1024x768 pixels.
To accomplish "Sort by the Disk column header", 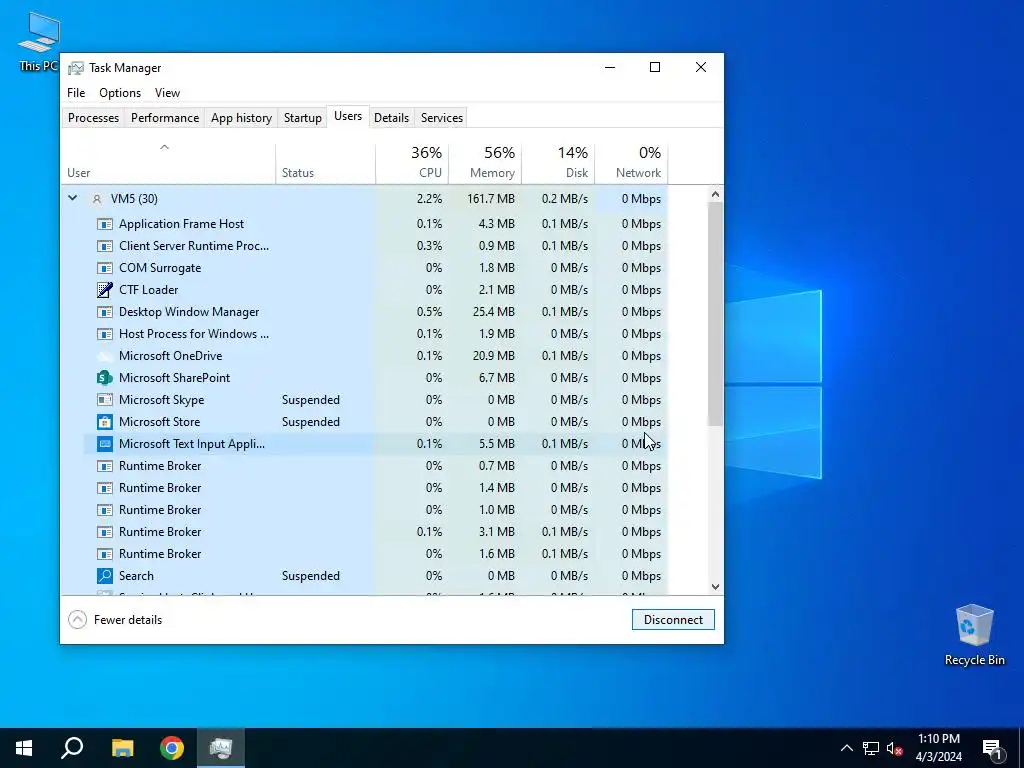I will pos(558,162).
